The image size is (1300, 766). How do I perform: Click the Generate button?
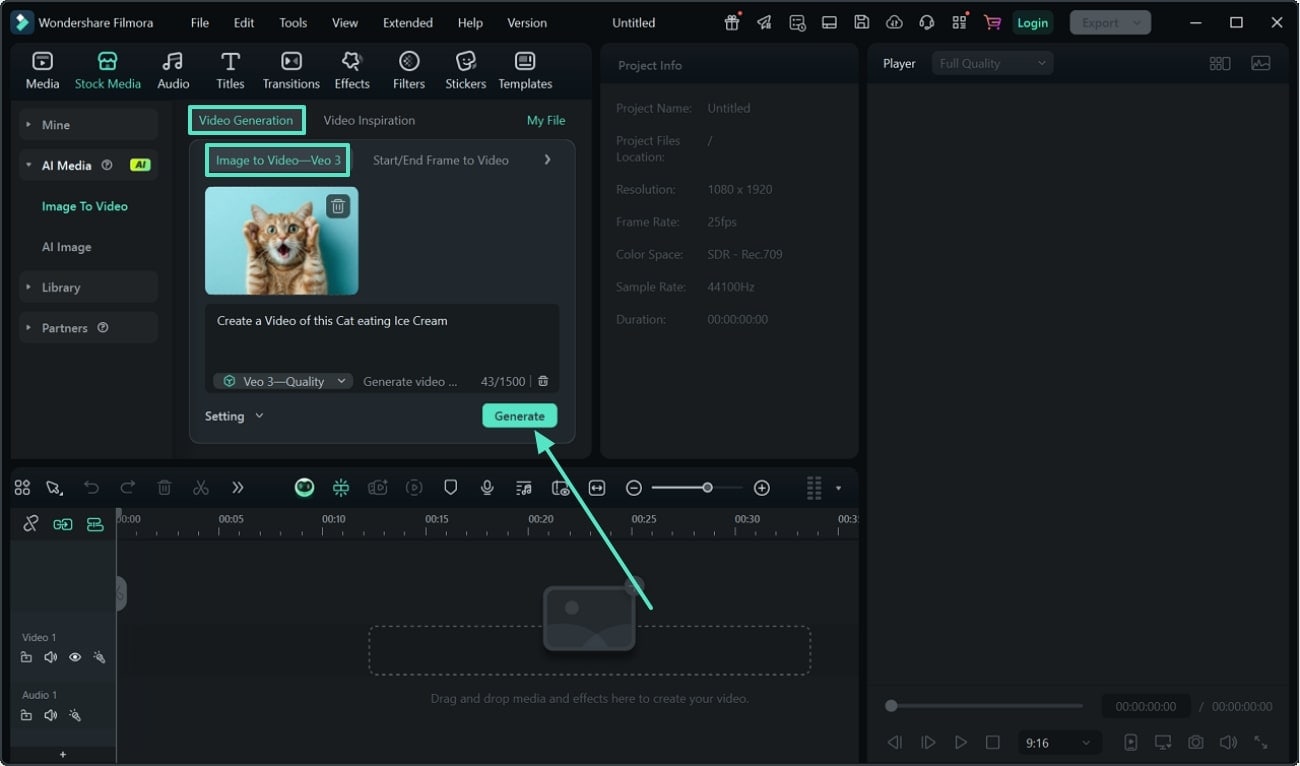tap(519, 416)
